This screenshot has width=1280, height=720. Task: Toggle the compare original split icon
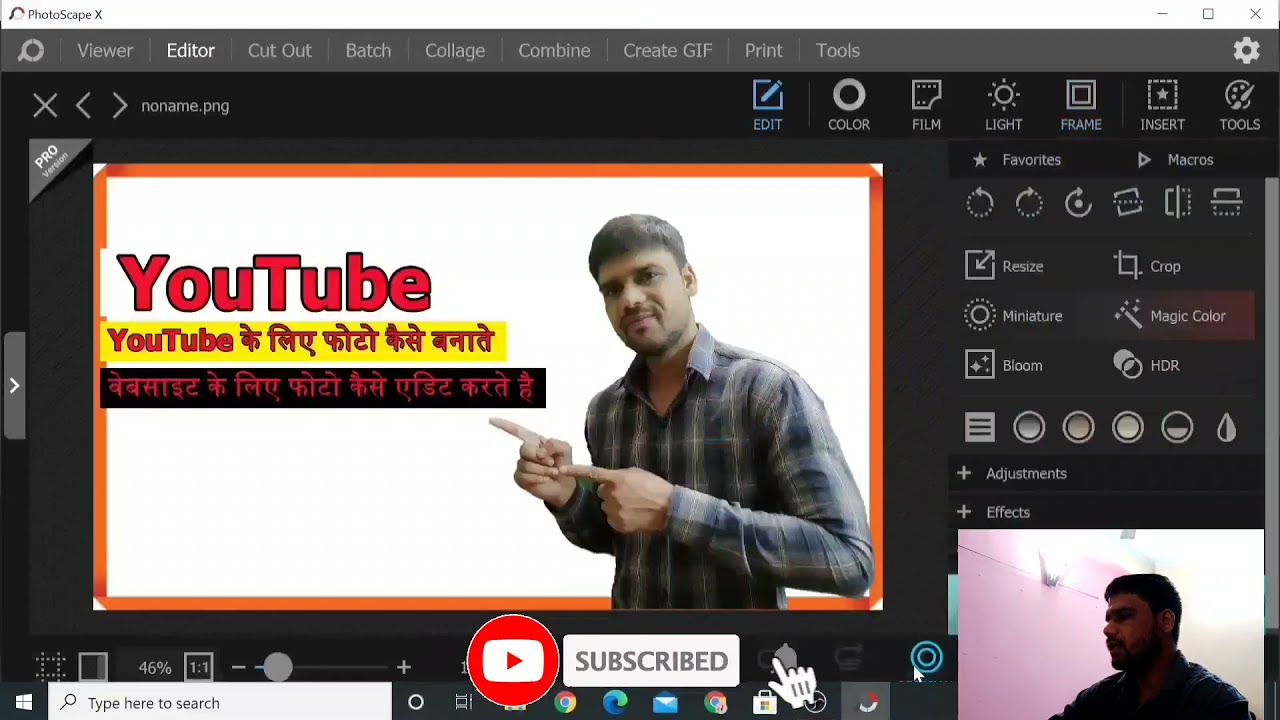click(93, 667)
